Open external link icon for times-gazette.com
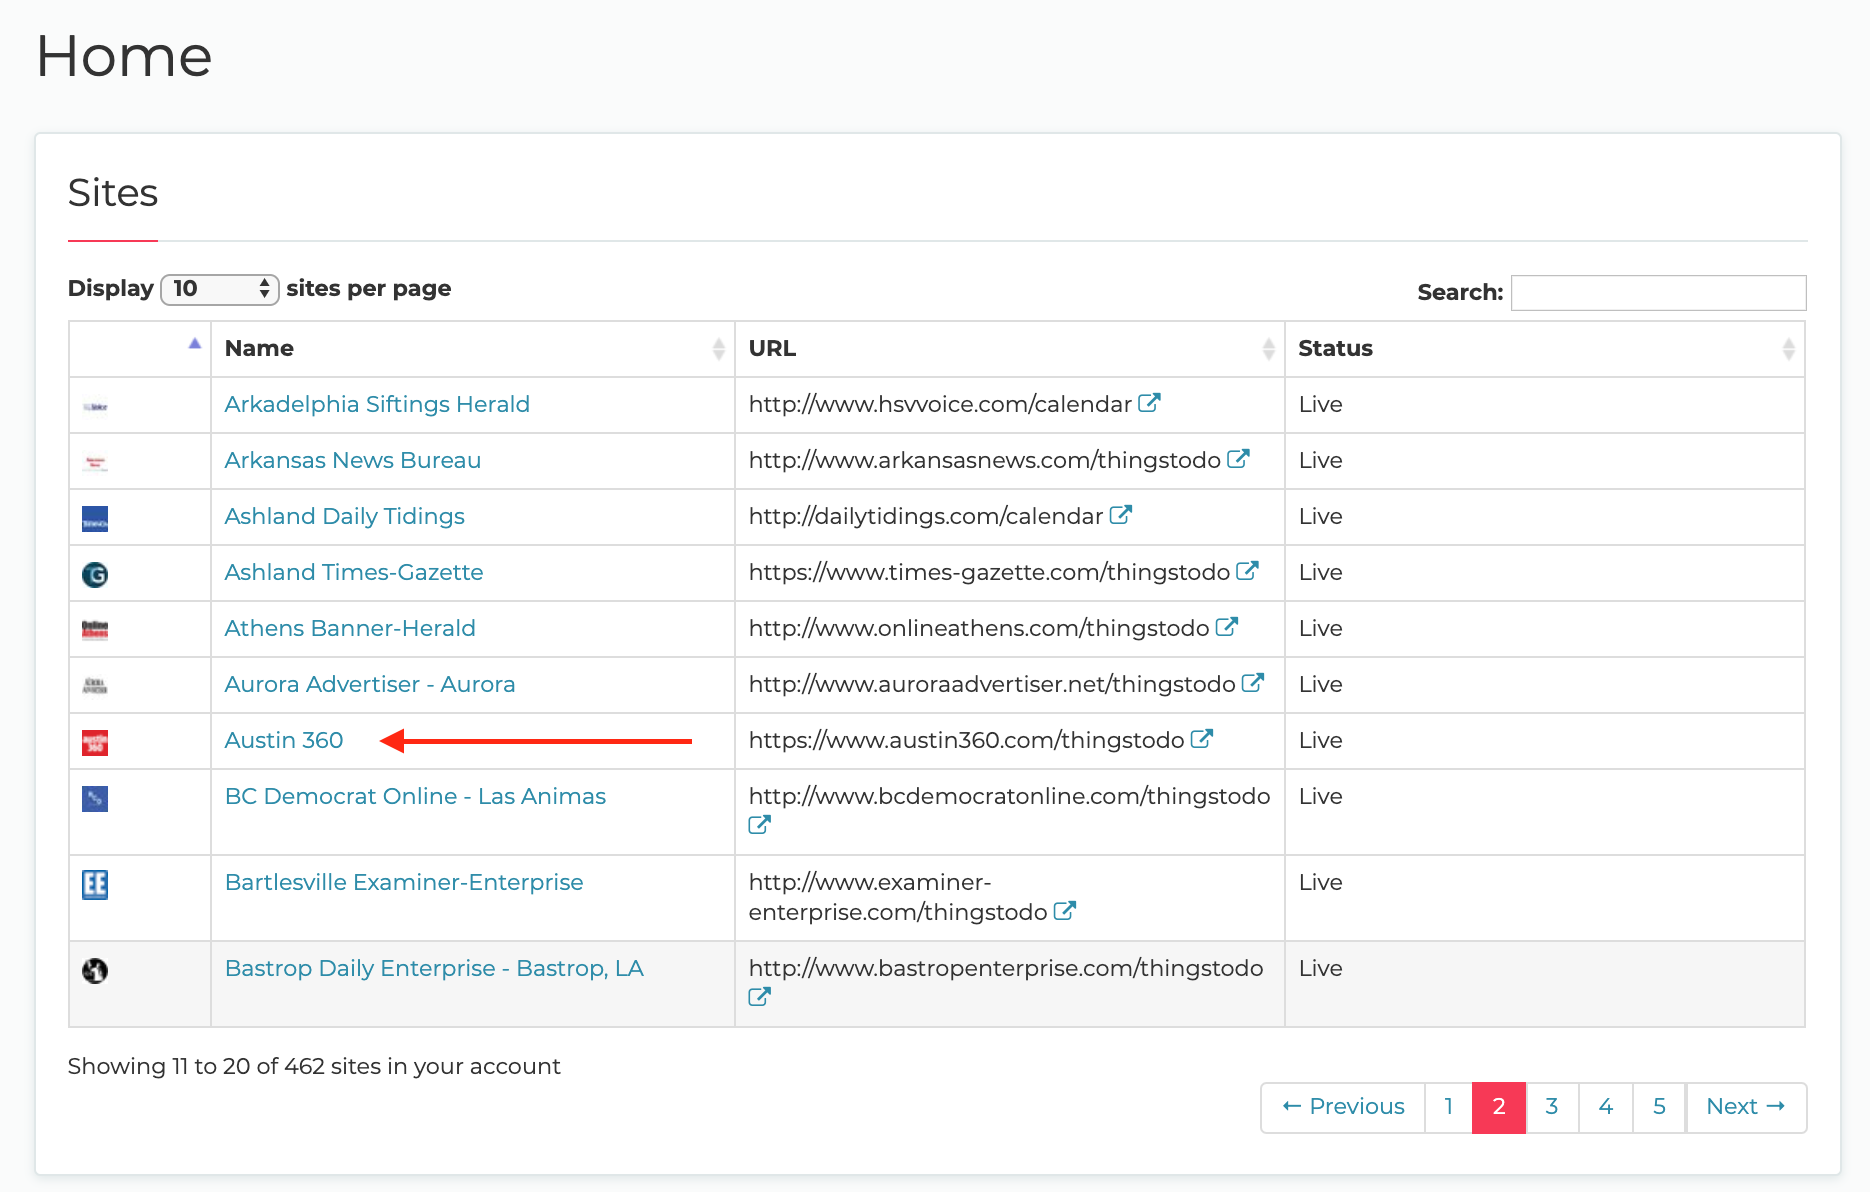Viewport: 1870px width, 1192px height. [1247, 571]
